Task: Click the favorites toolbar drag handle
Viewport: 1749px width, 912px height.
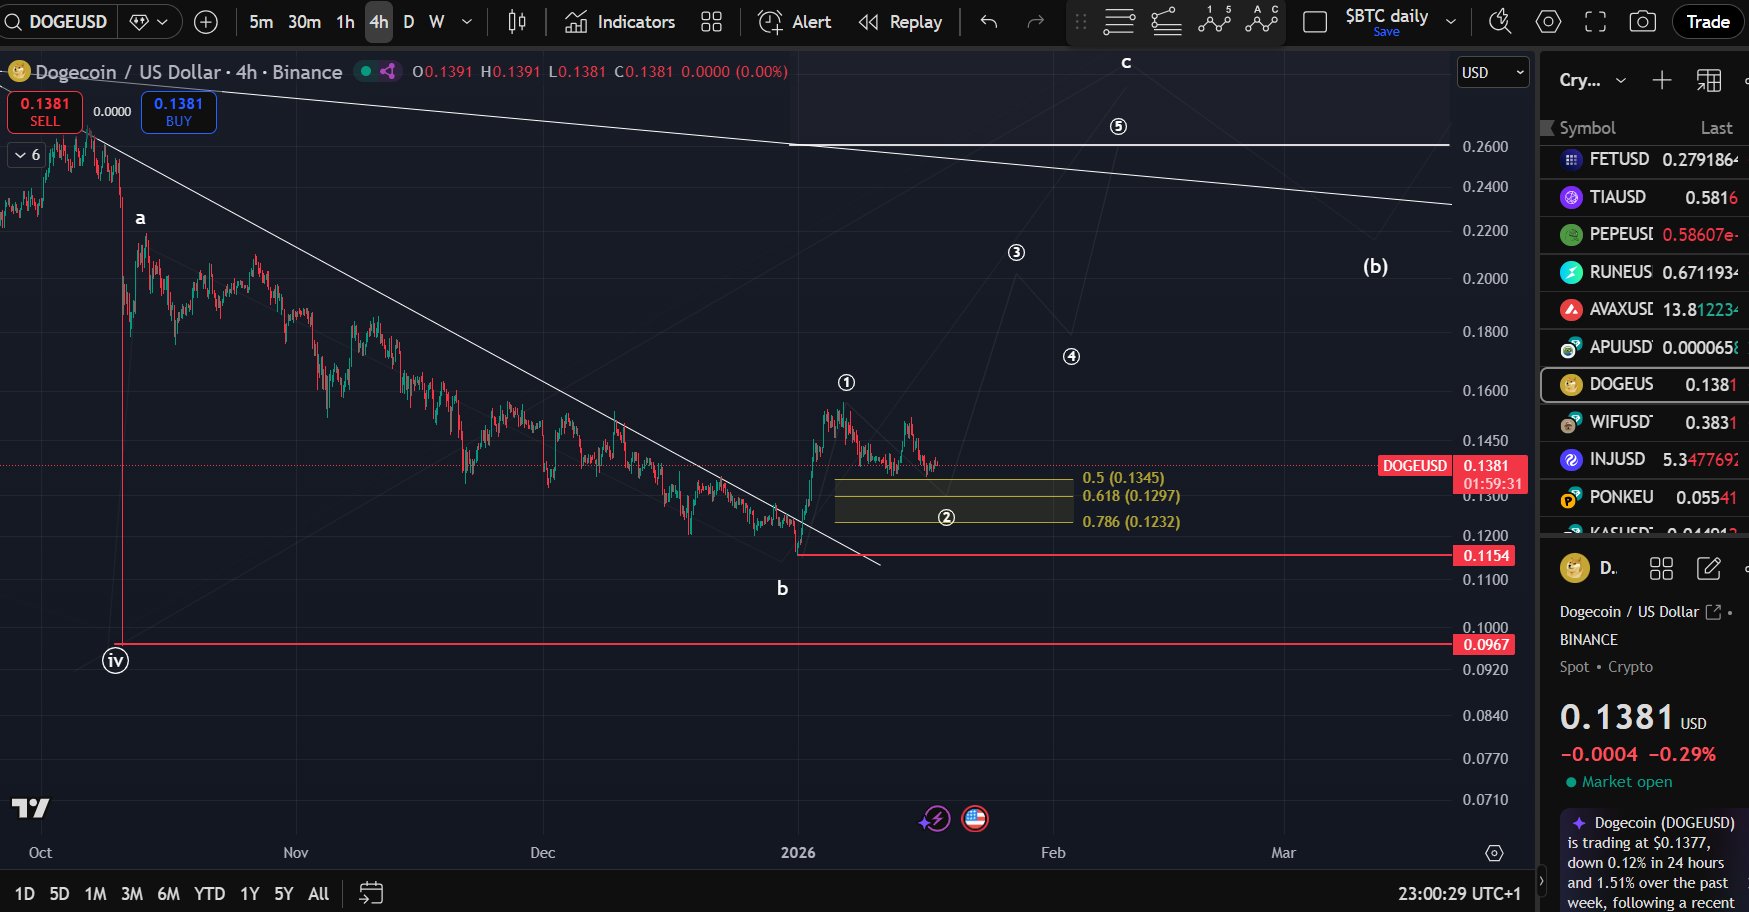Action: coord(1080,22)
